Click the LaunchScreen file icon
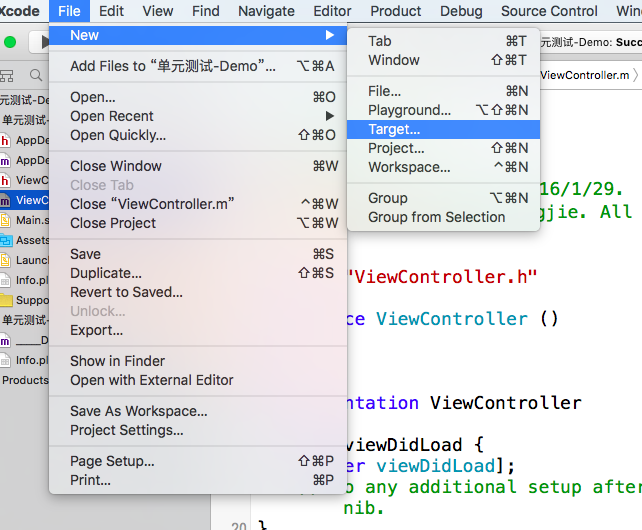Screen dimensions: 642x530 [6, 260]
